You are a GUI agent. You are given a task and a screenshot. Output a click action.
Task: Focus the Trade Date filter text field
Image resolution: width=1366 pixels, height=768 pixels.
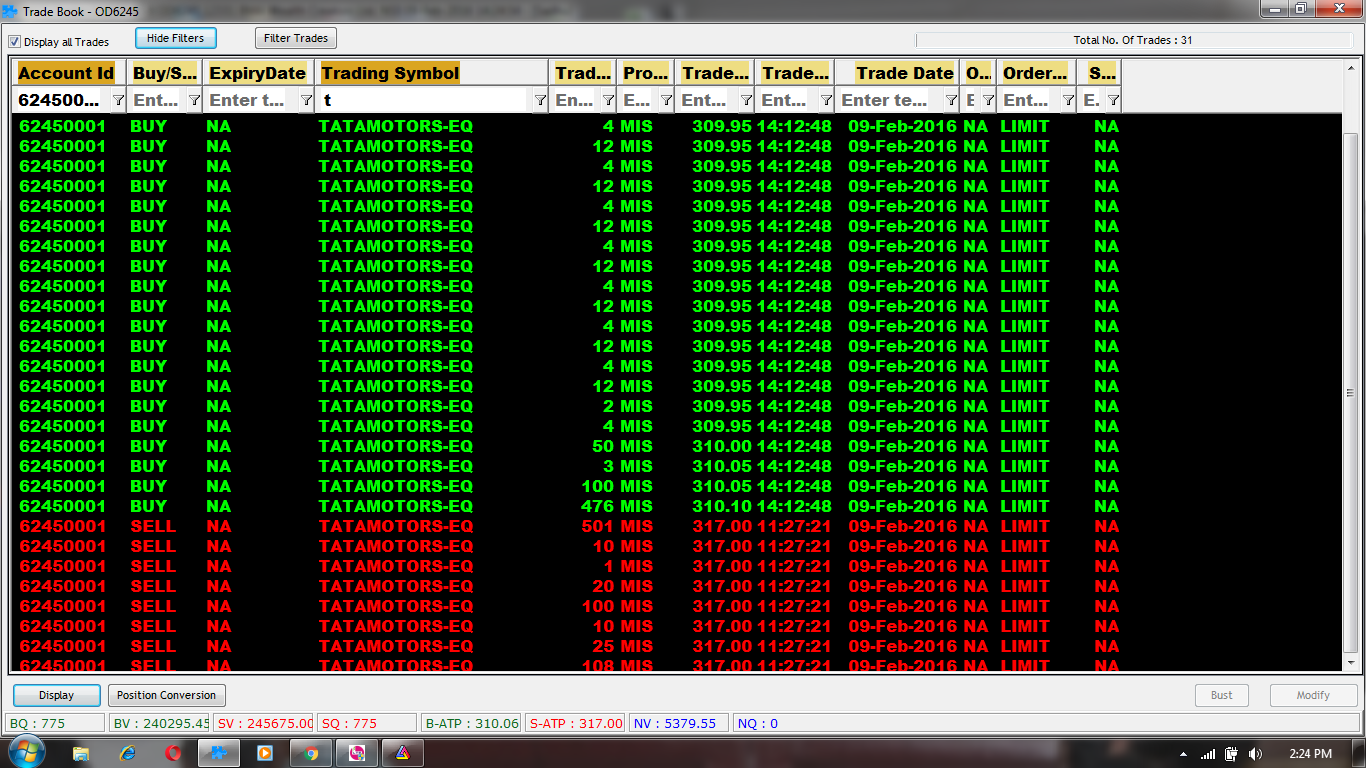888,100
